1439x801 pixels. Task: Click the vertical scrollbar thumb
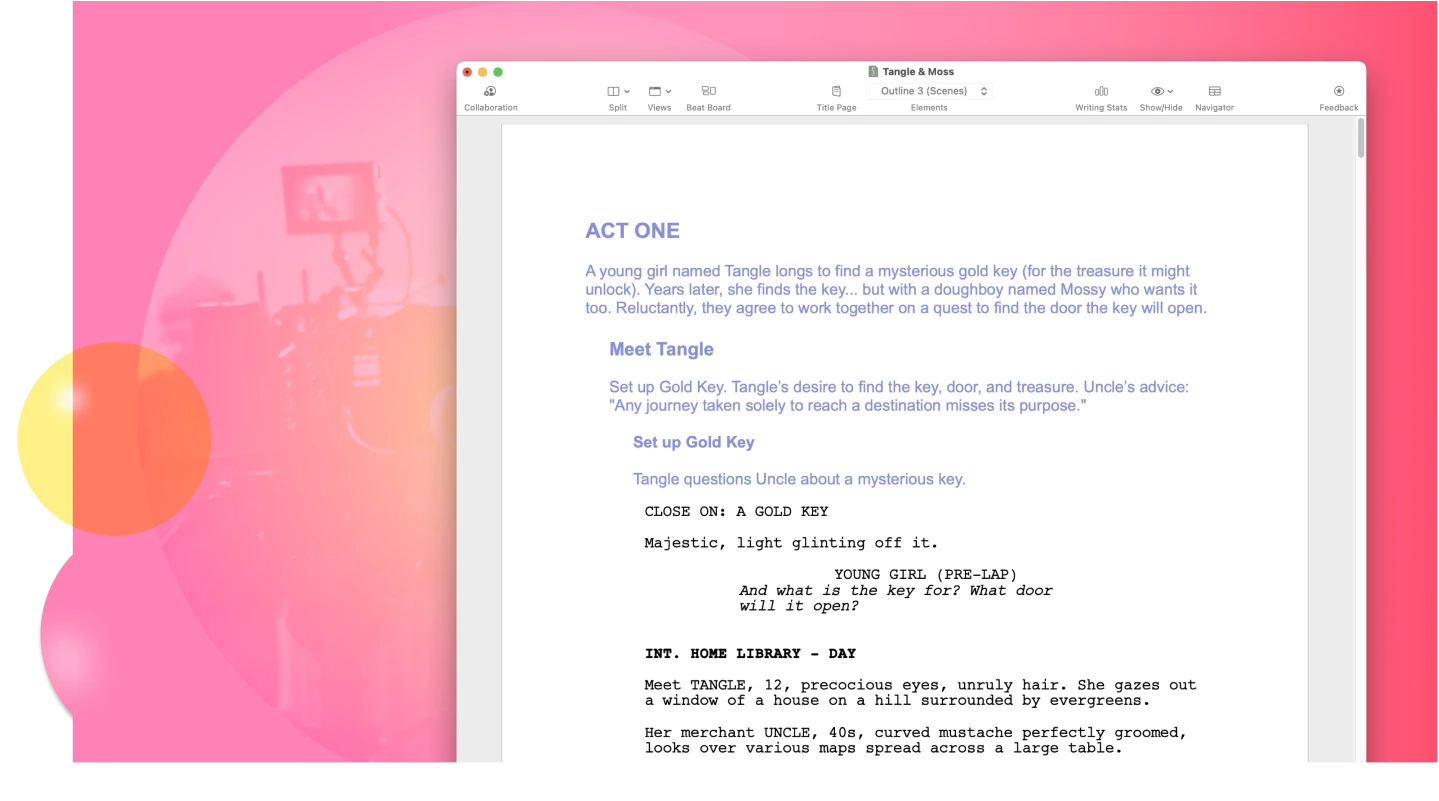point(1360,138)
